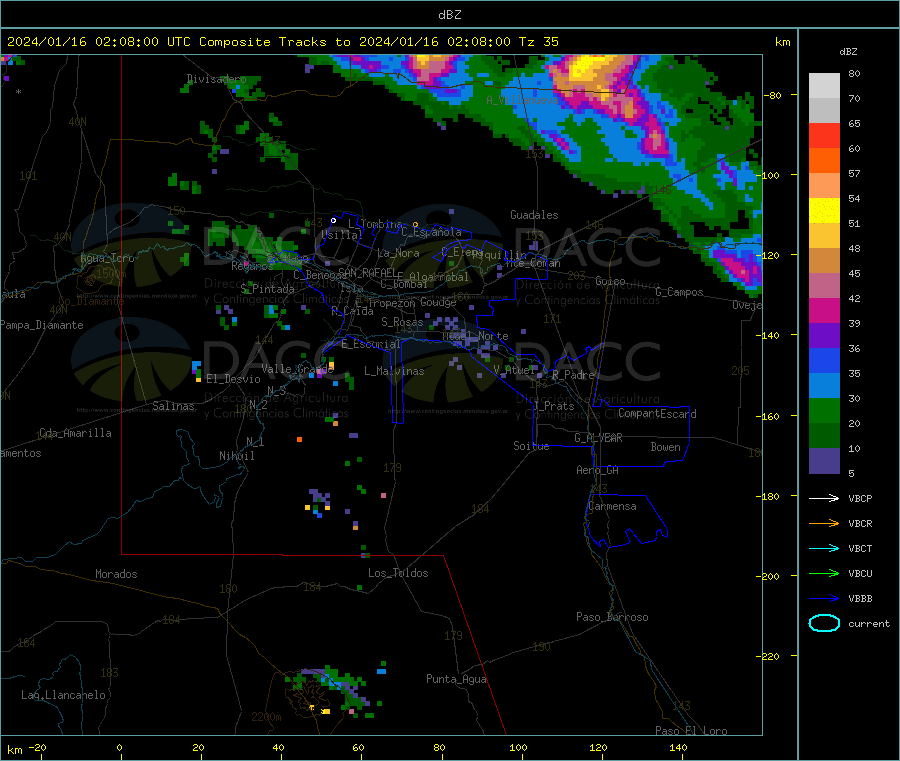Click the C_Campos location label

coord(680,292)
